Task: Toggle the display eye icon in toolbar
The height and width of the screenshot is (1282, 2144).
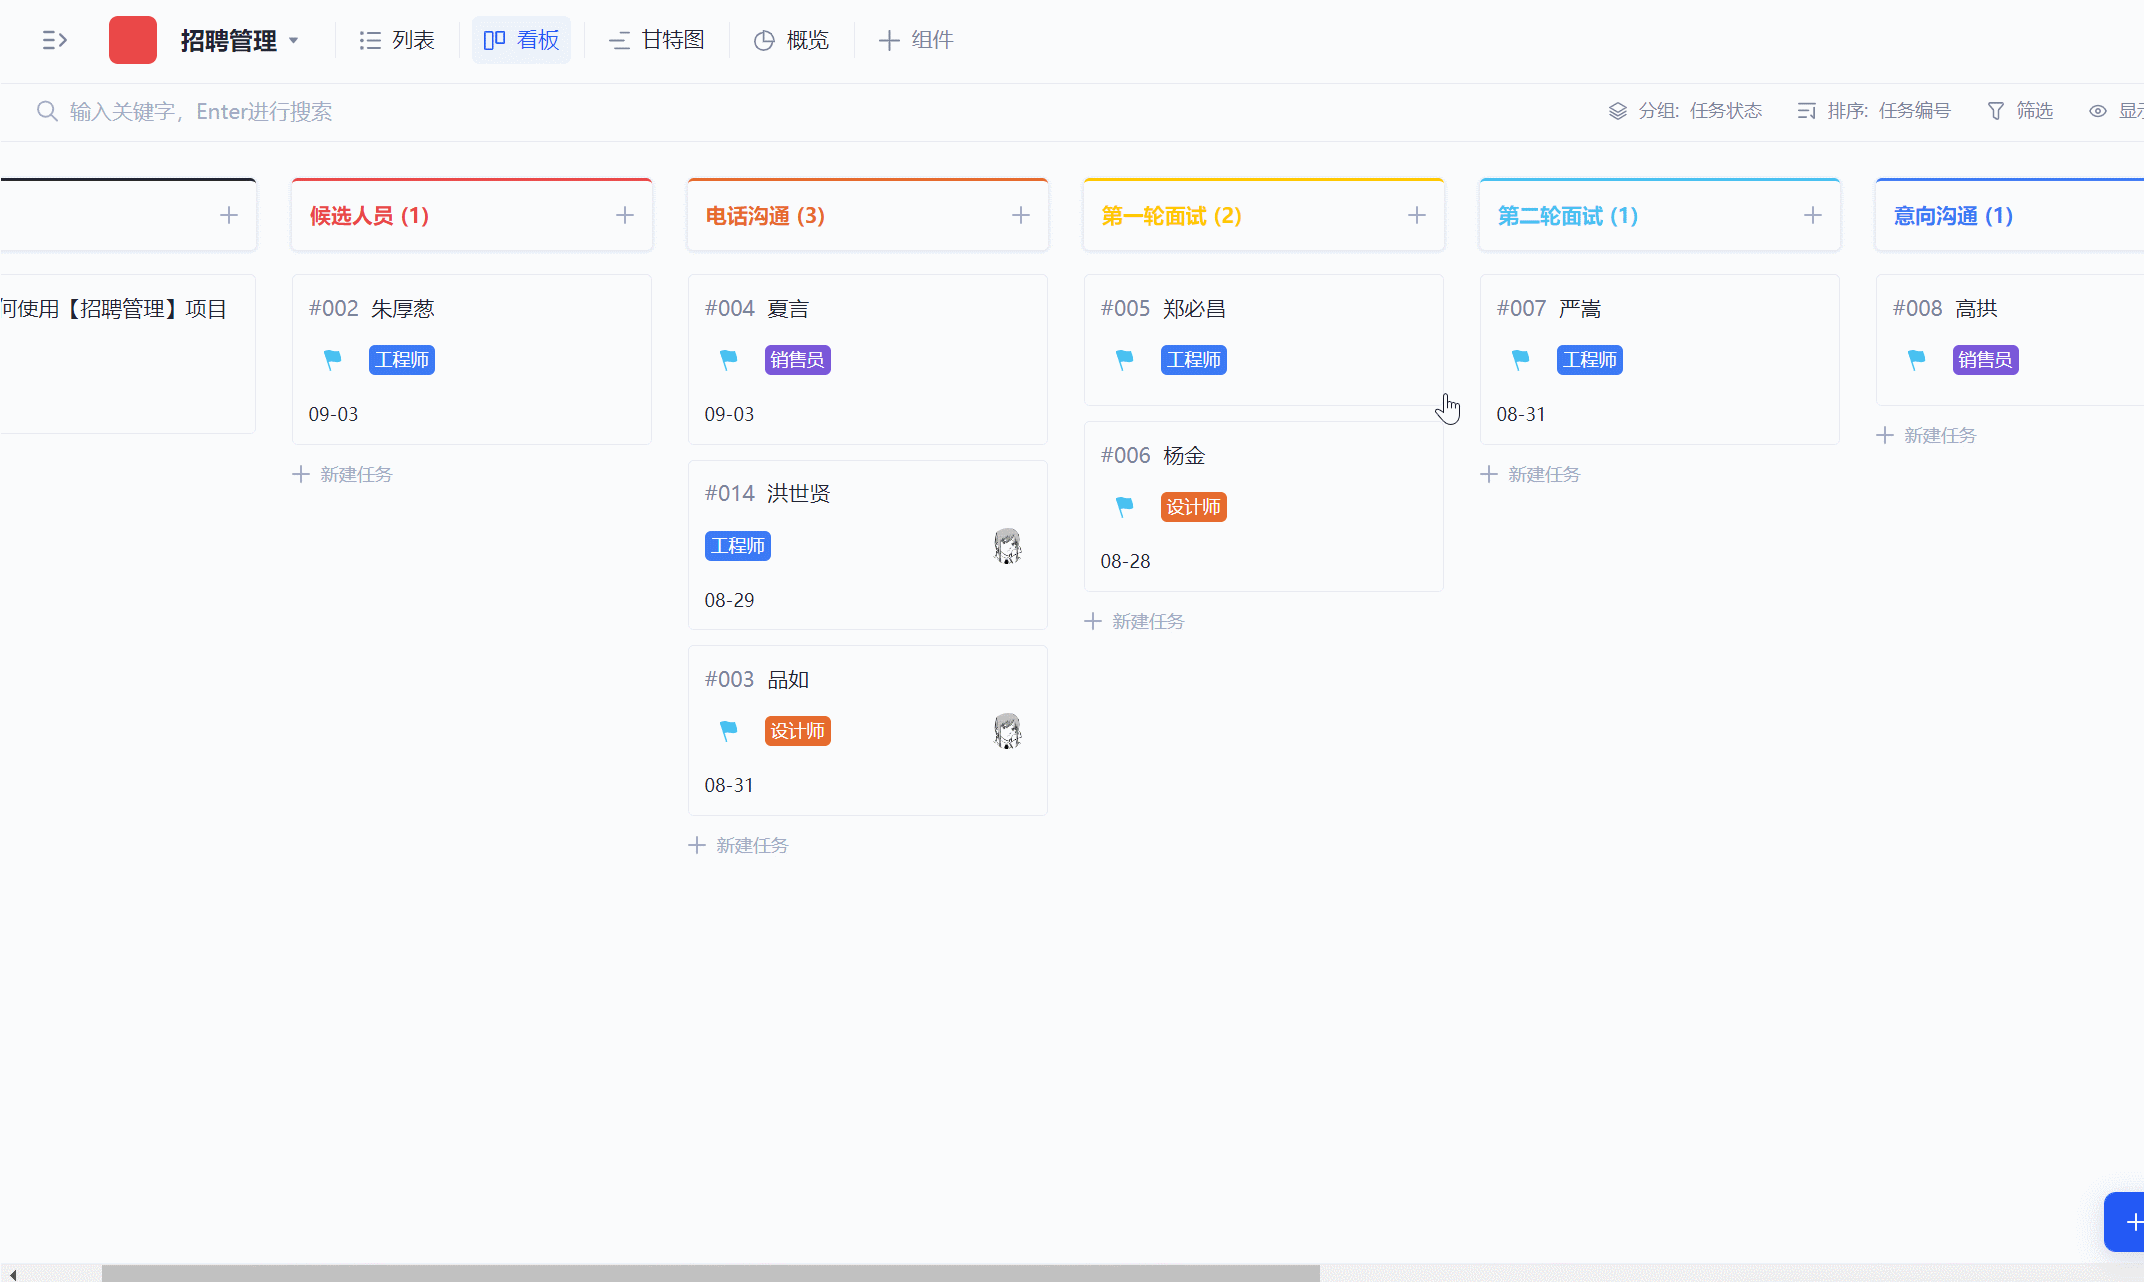Action: [2098, 111]
